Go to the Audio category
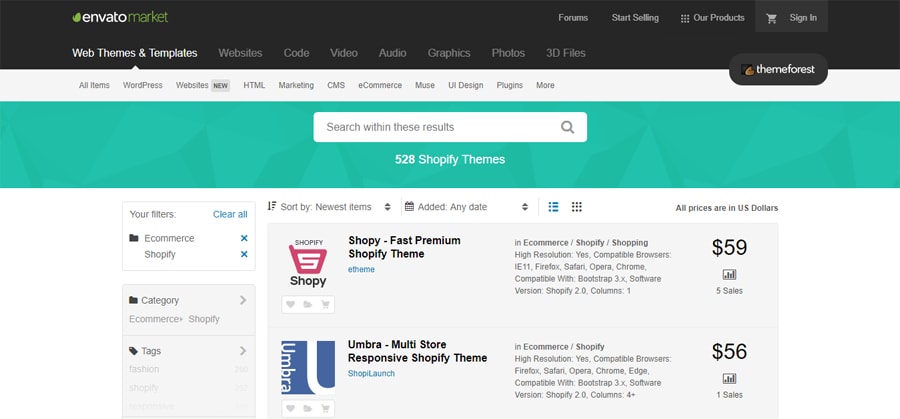This screenshot has width=900, height=419. pyautogui.click(x=393, y=53)
